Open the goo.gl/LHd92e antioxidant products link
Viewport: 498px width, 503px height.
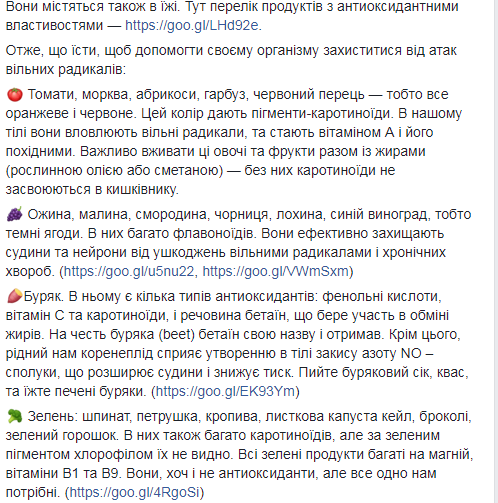pyautogui.click(x=192, y=25)
